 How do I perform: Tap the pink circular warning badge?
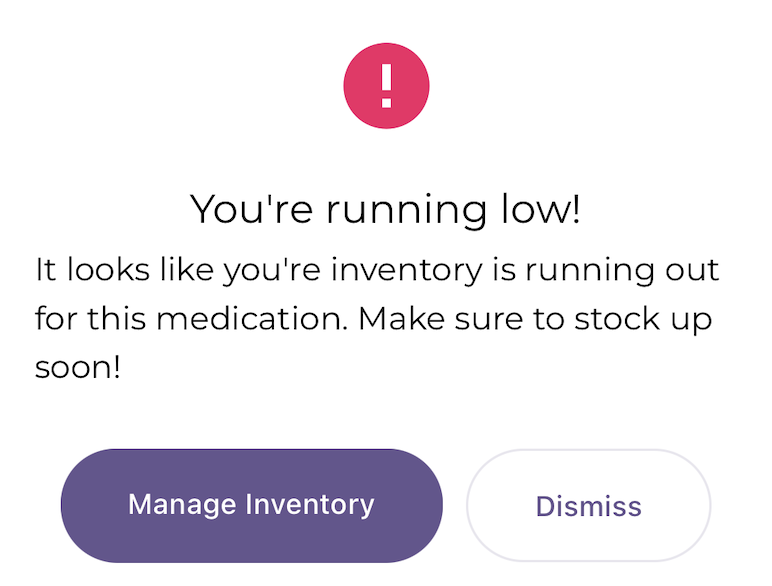386,86
